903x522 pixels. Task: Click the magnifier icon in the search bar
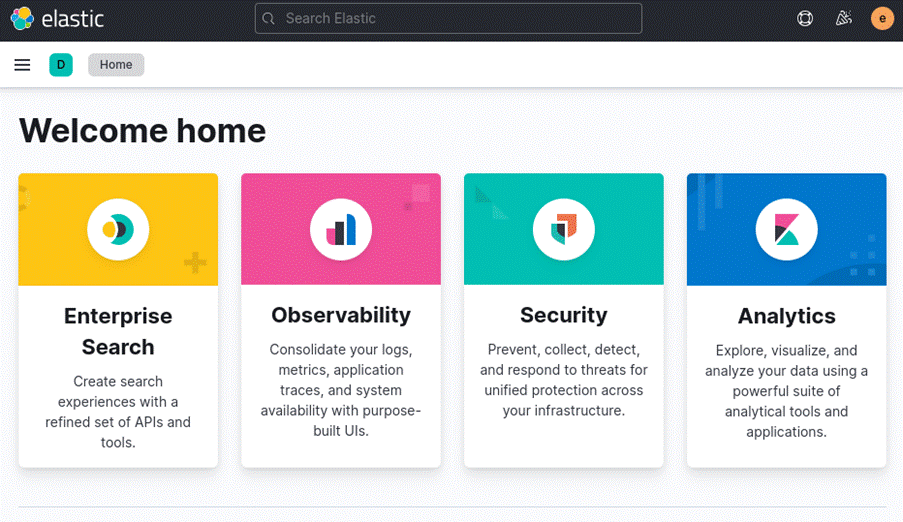[268, 18]
